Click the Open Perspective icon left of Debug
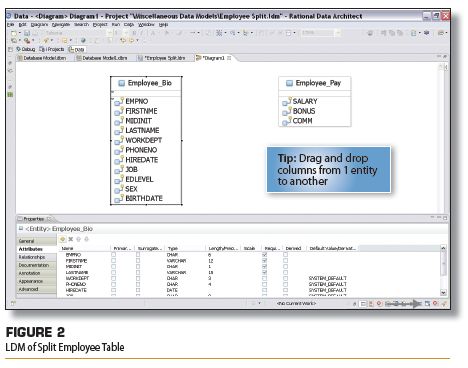This screenshot has width=468, height=368. [10, 49]
